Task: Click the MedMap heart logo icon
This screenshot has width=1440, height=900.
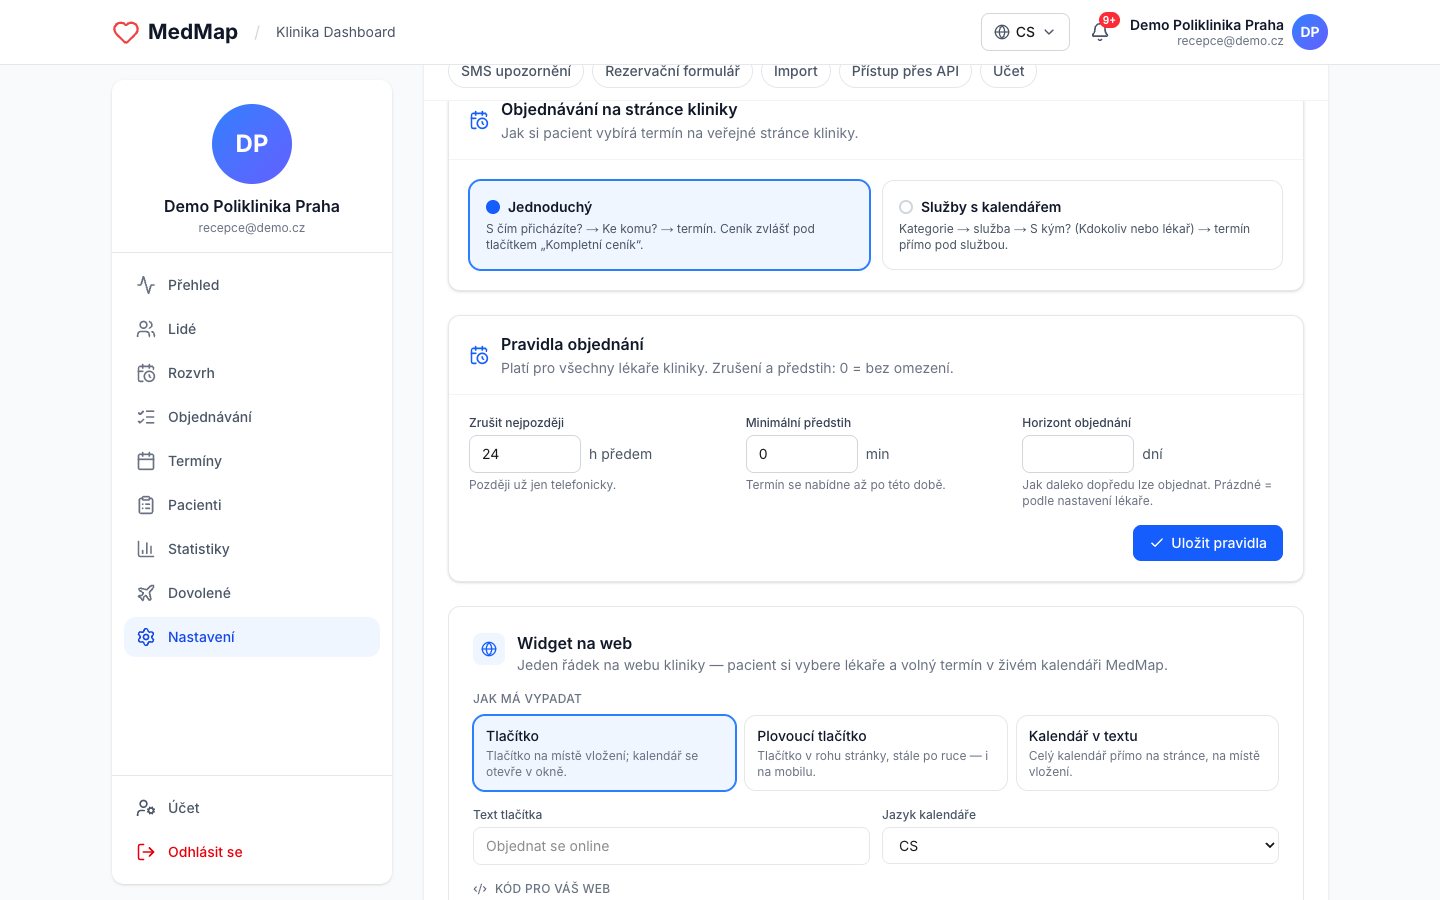Action: point(126,32)
